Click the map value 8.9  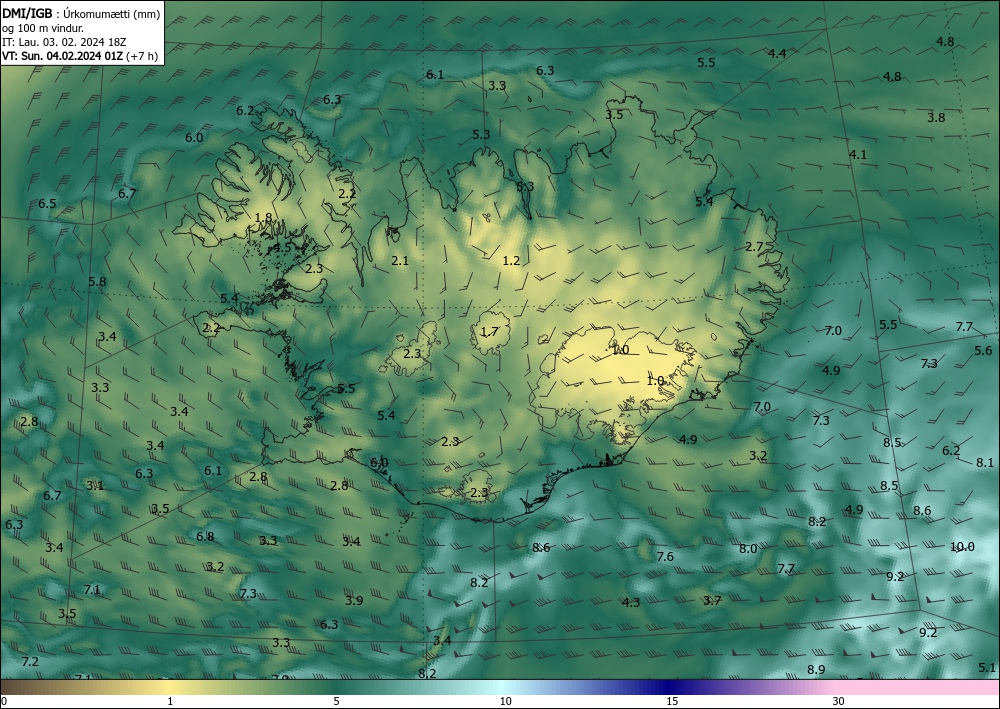(x=816, y=669)
